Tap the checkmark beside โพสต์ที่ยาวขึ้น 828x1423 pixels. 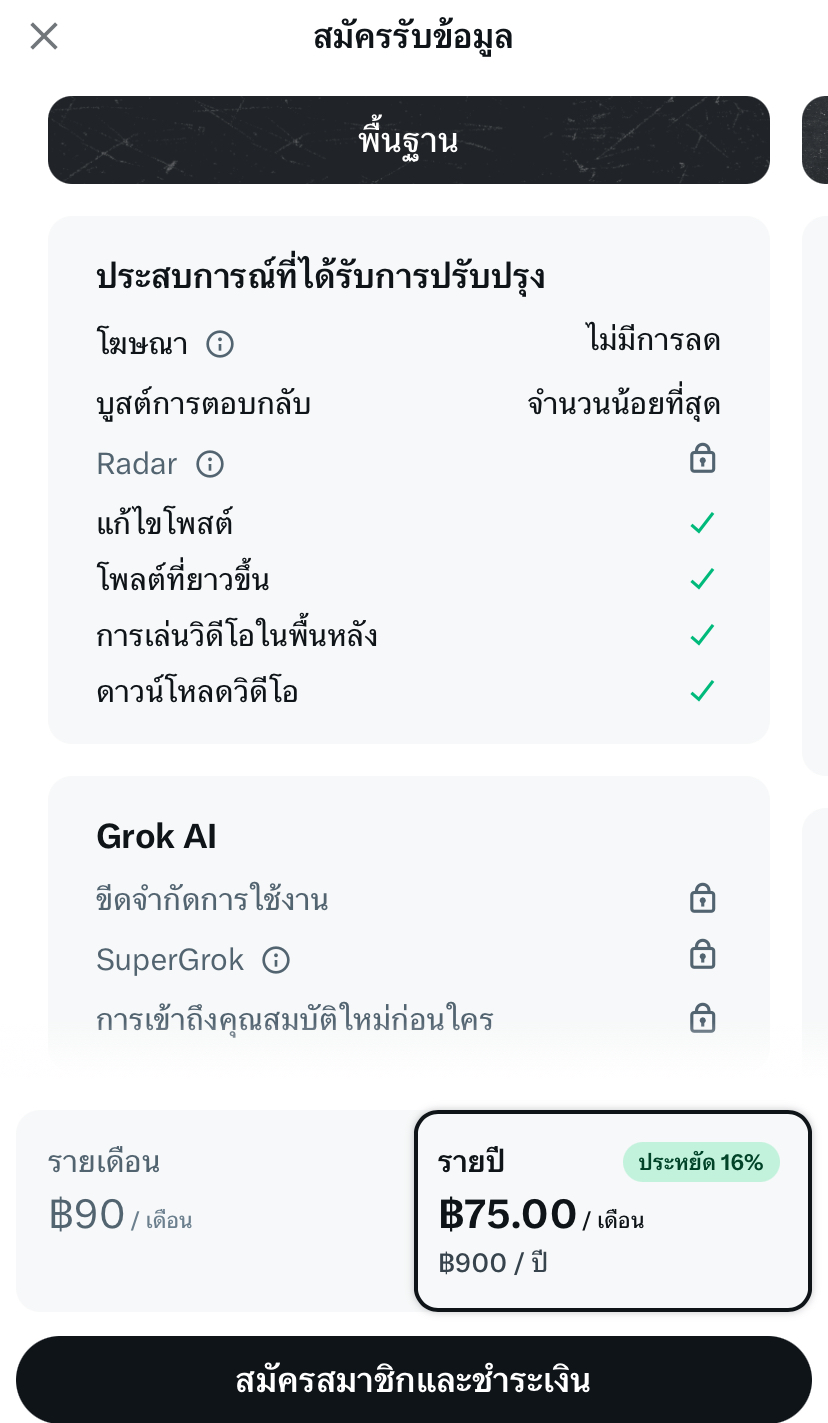point(703,579)
